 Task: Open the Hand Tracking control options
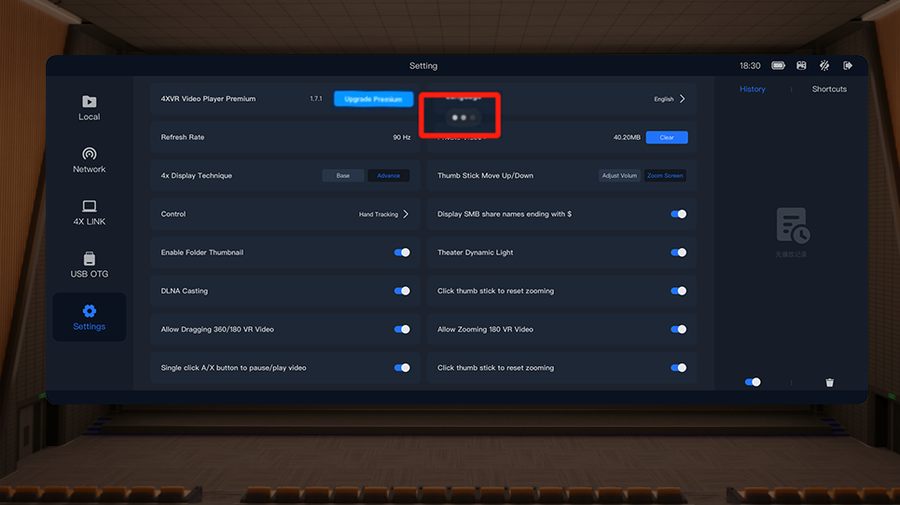tap(384, 214)
